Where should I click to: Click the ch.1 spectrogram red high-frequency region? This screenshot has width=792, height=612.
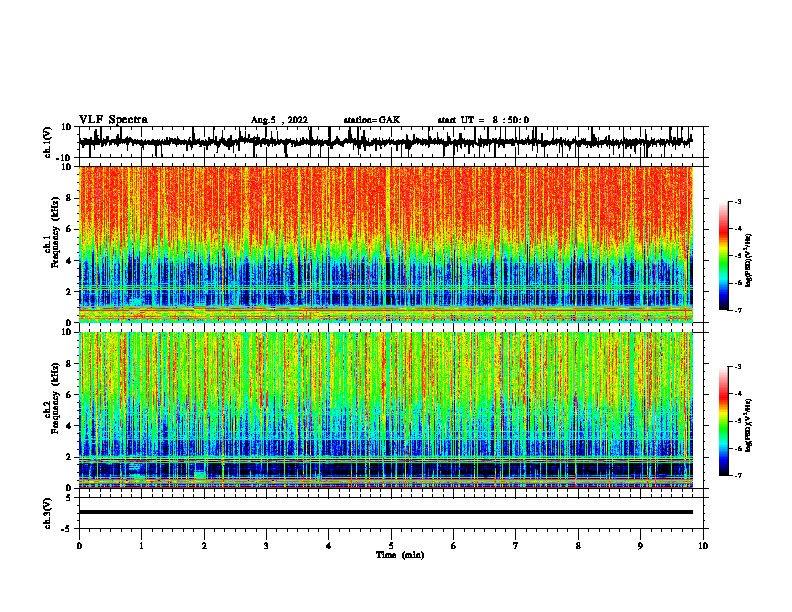tap(386, 202)
